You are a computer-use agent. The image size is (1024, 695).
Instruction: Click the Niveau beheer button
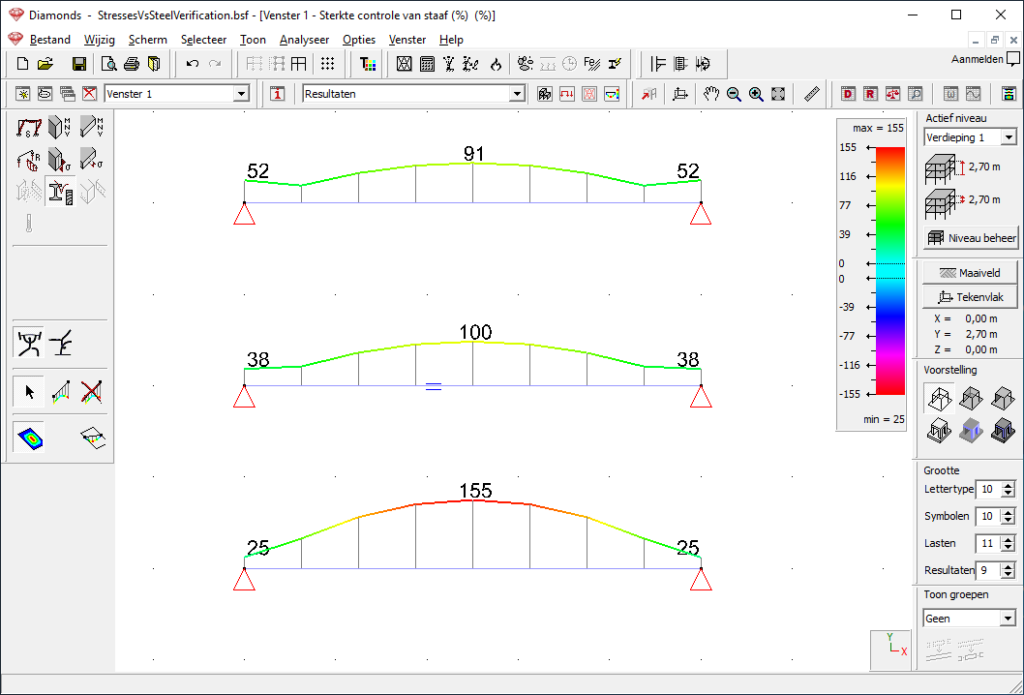pos(971,238)
